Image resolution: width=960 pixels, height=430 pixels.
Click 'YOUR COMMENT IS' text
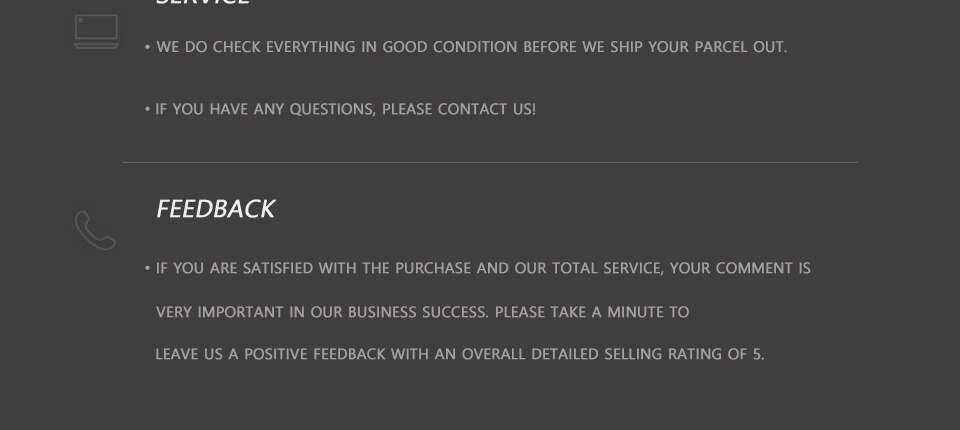(740, 268)
